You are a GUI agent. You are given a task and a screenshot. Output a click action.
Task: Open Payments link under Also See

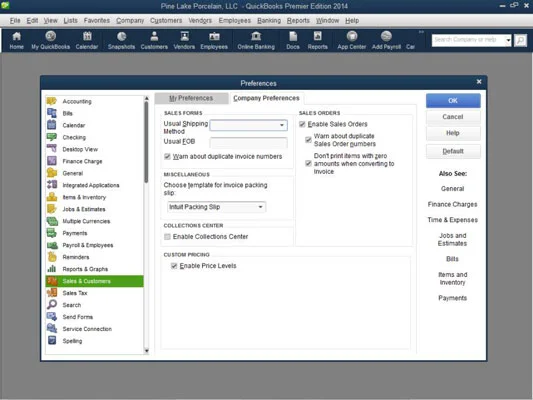pyautogui.click(x=452, y=298)
